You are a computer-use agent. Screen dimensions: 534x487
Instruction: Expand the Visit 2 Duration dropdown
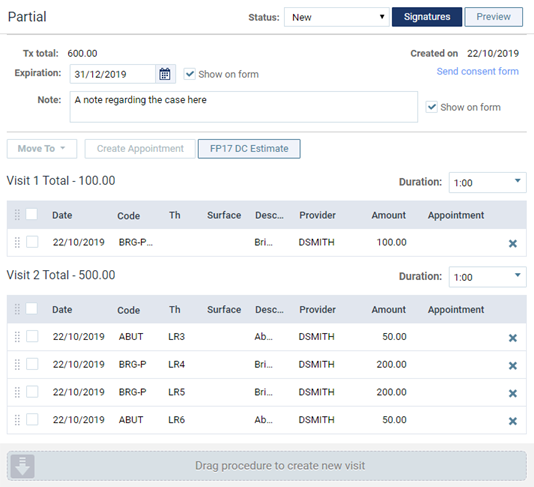(x=487, y=277)
